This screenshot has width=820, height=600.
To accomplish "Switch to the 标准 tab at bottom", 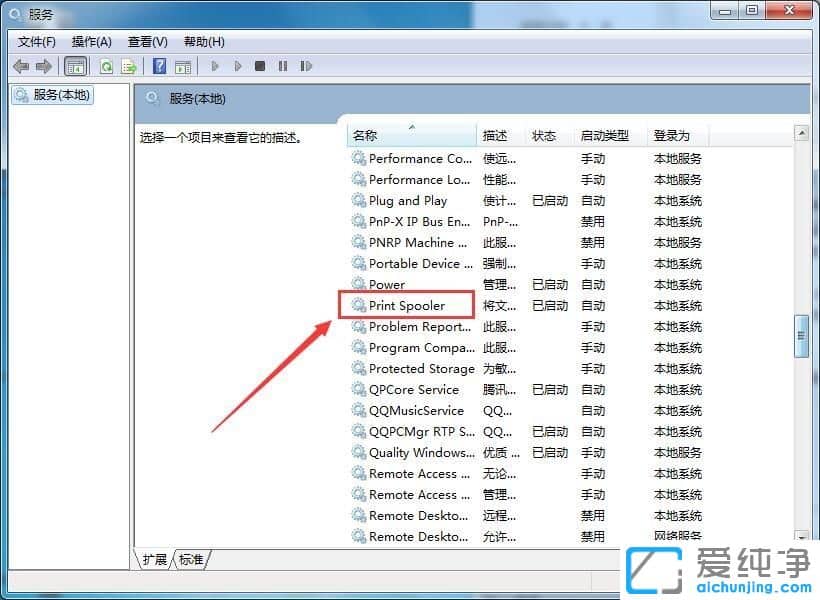I will pyautogui.click(x=190, y=560).
